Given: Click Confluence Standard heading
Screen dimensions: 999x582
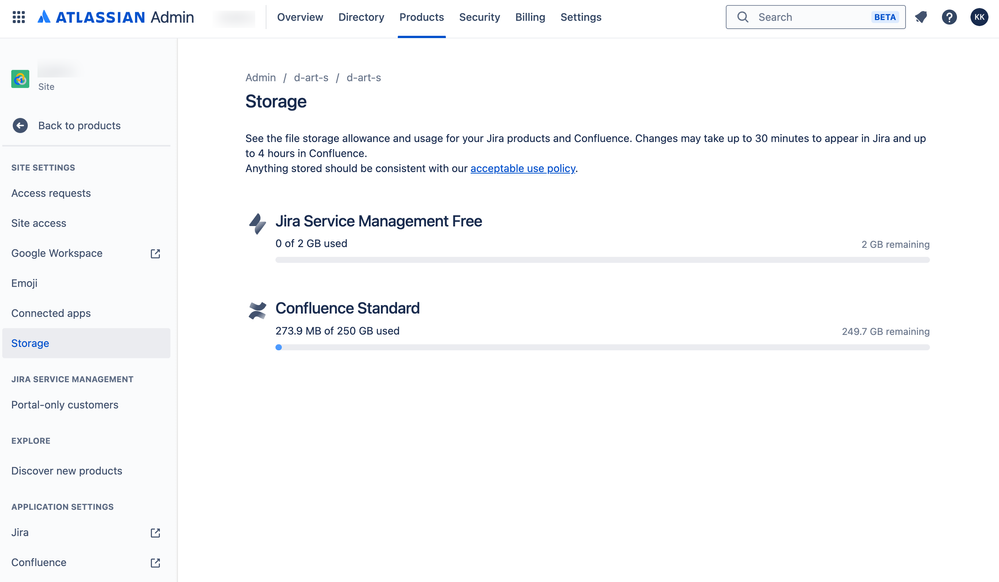Looking at the screenshot, I should pyautogui.click(x=347, y=309).
